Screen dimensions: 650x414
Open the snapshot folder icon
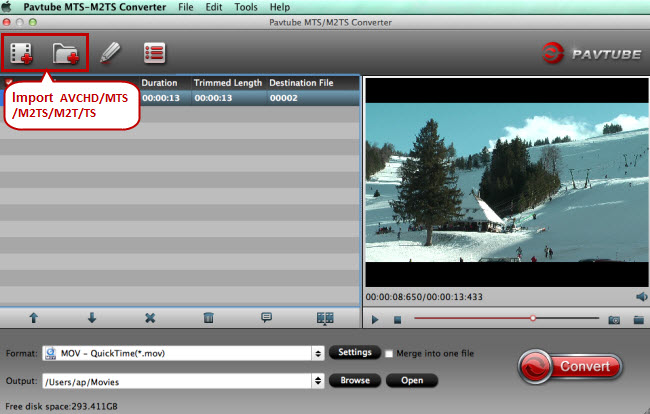pyautogui.click(x=638, y=320)
